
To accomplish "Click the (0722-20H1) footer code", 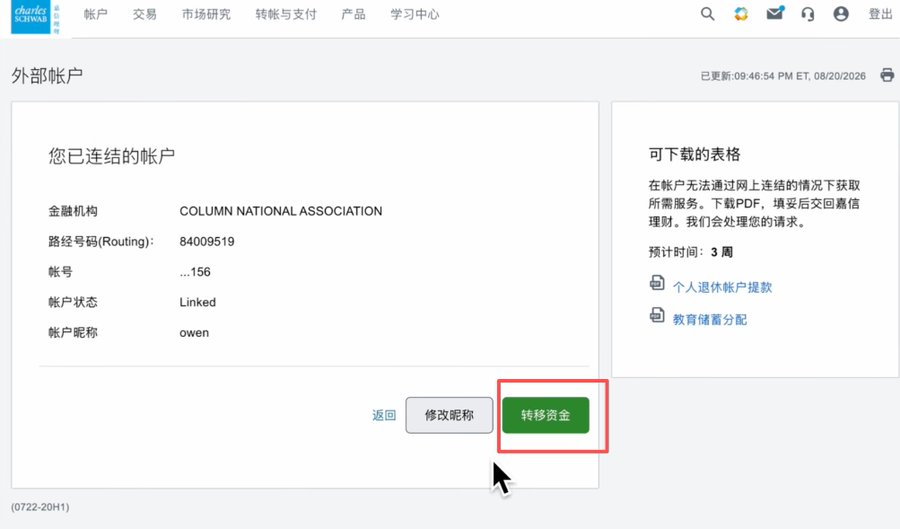I will 40,507.
